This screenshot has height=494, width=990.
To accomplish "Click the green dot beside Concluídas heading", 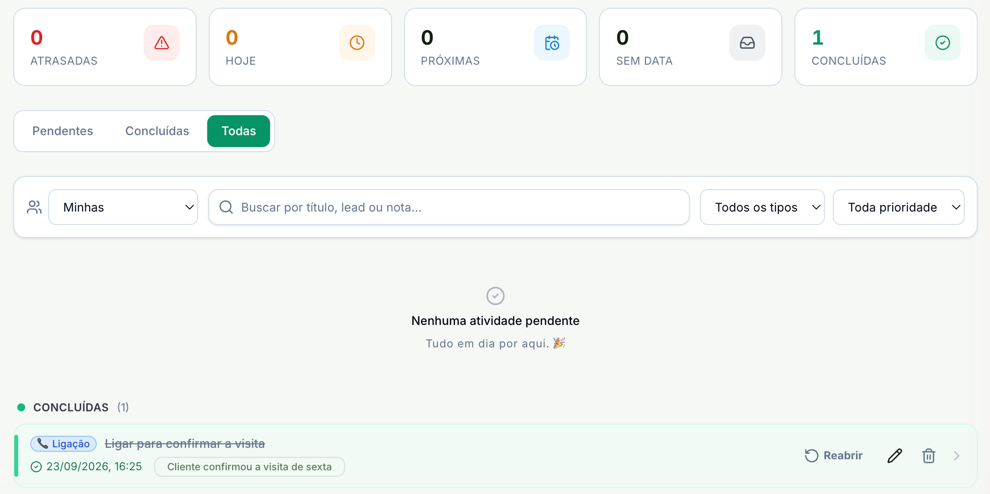I will 21,407.
